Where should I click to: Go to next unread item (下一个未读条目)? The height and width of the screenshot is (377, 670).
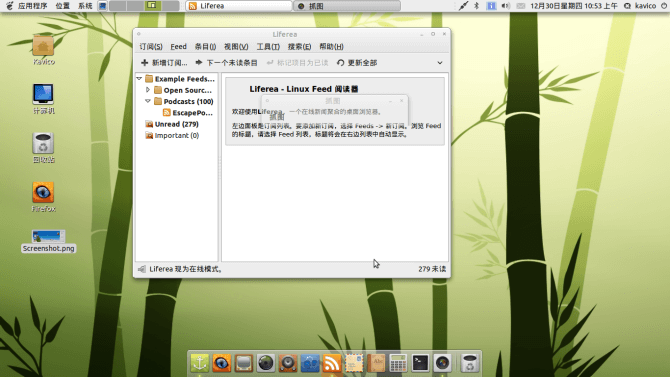[x=226, y=63]
